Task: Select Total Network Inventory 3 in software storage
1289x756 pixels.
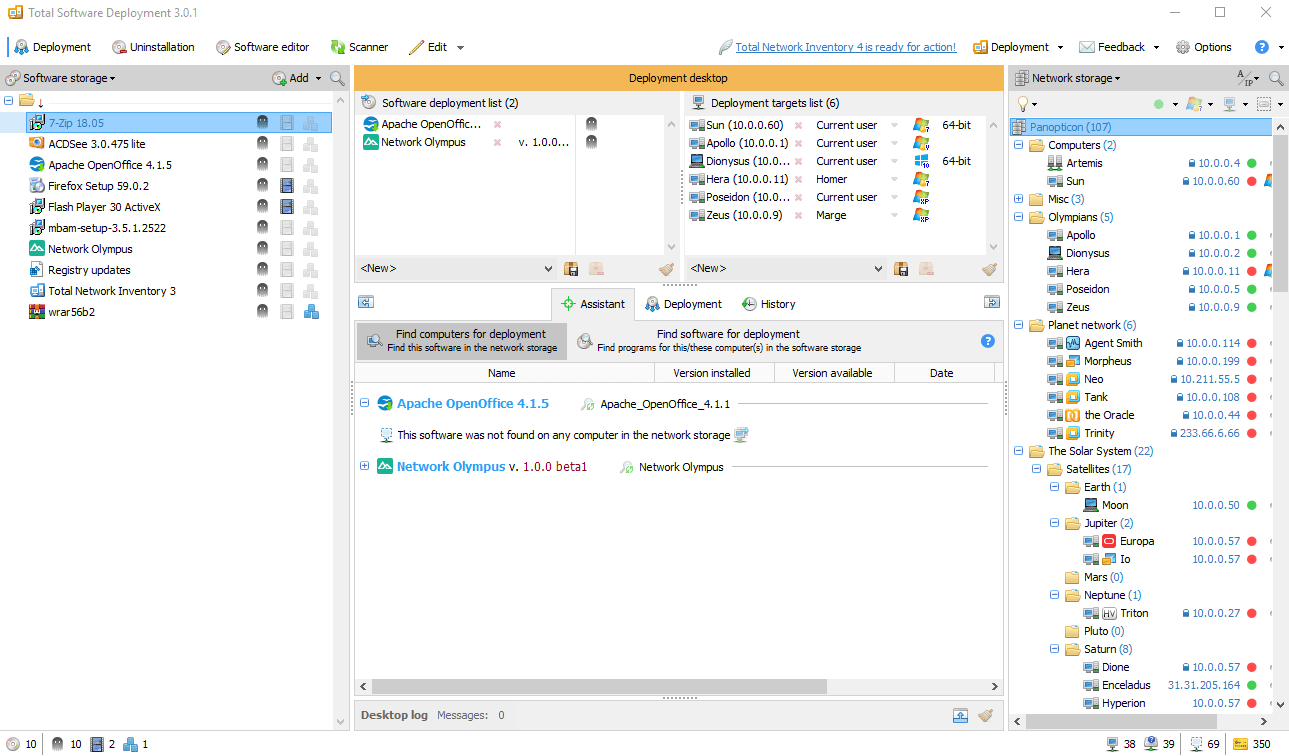Action: click(112, 291)
